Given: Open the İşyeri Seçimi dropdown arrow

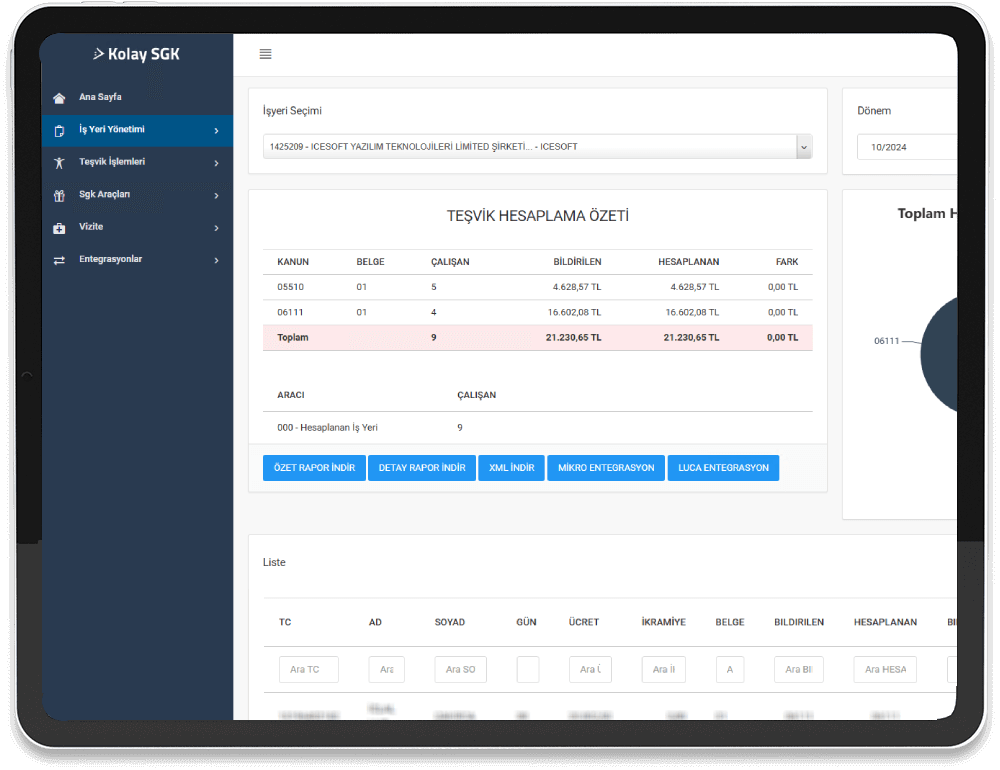Looking at the screenshot, I should (x=803, y=147).
